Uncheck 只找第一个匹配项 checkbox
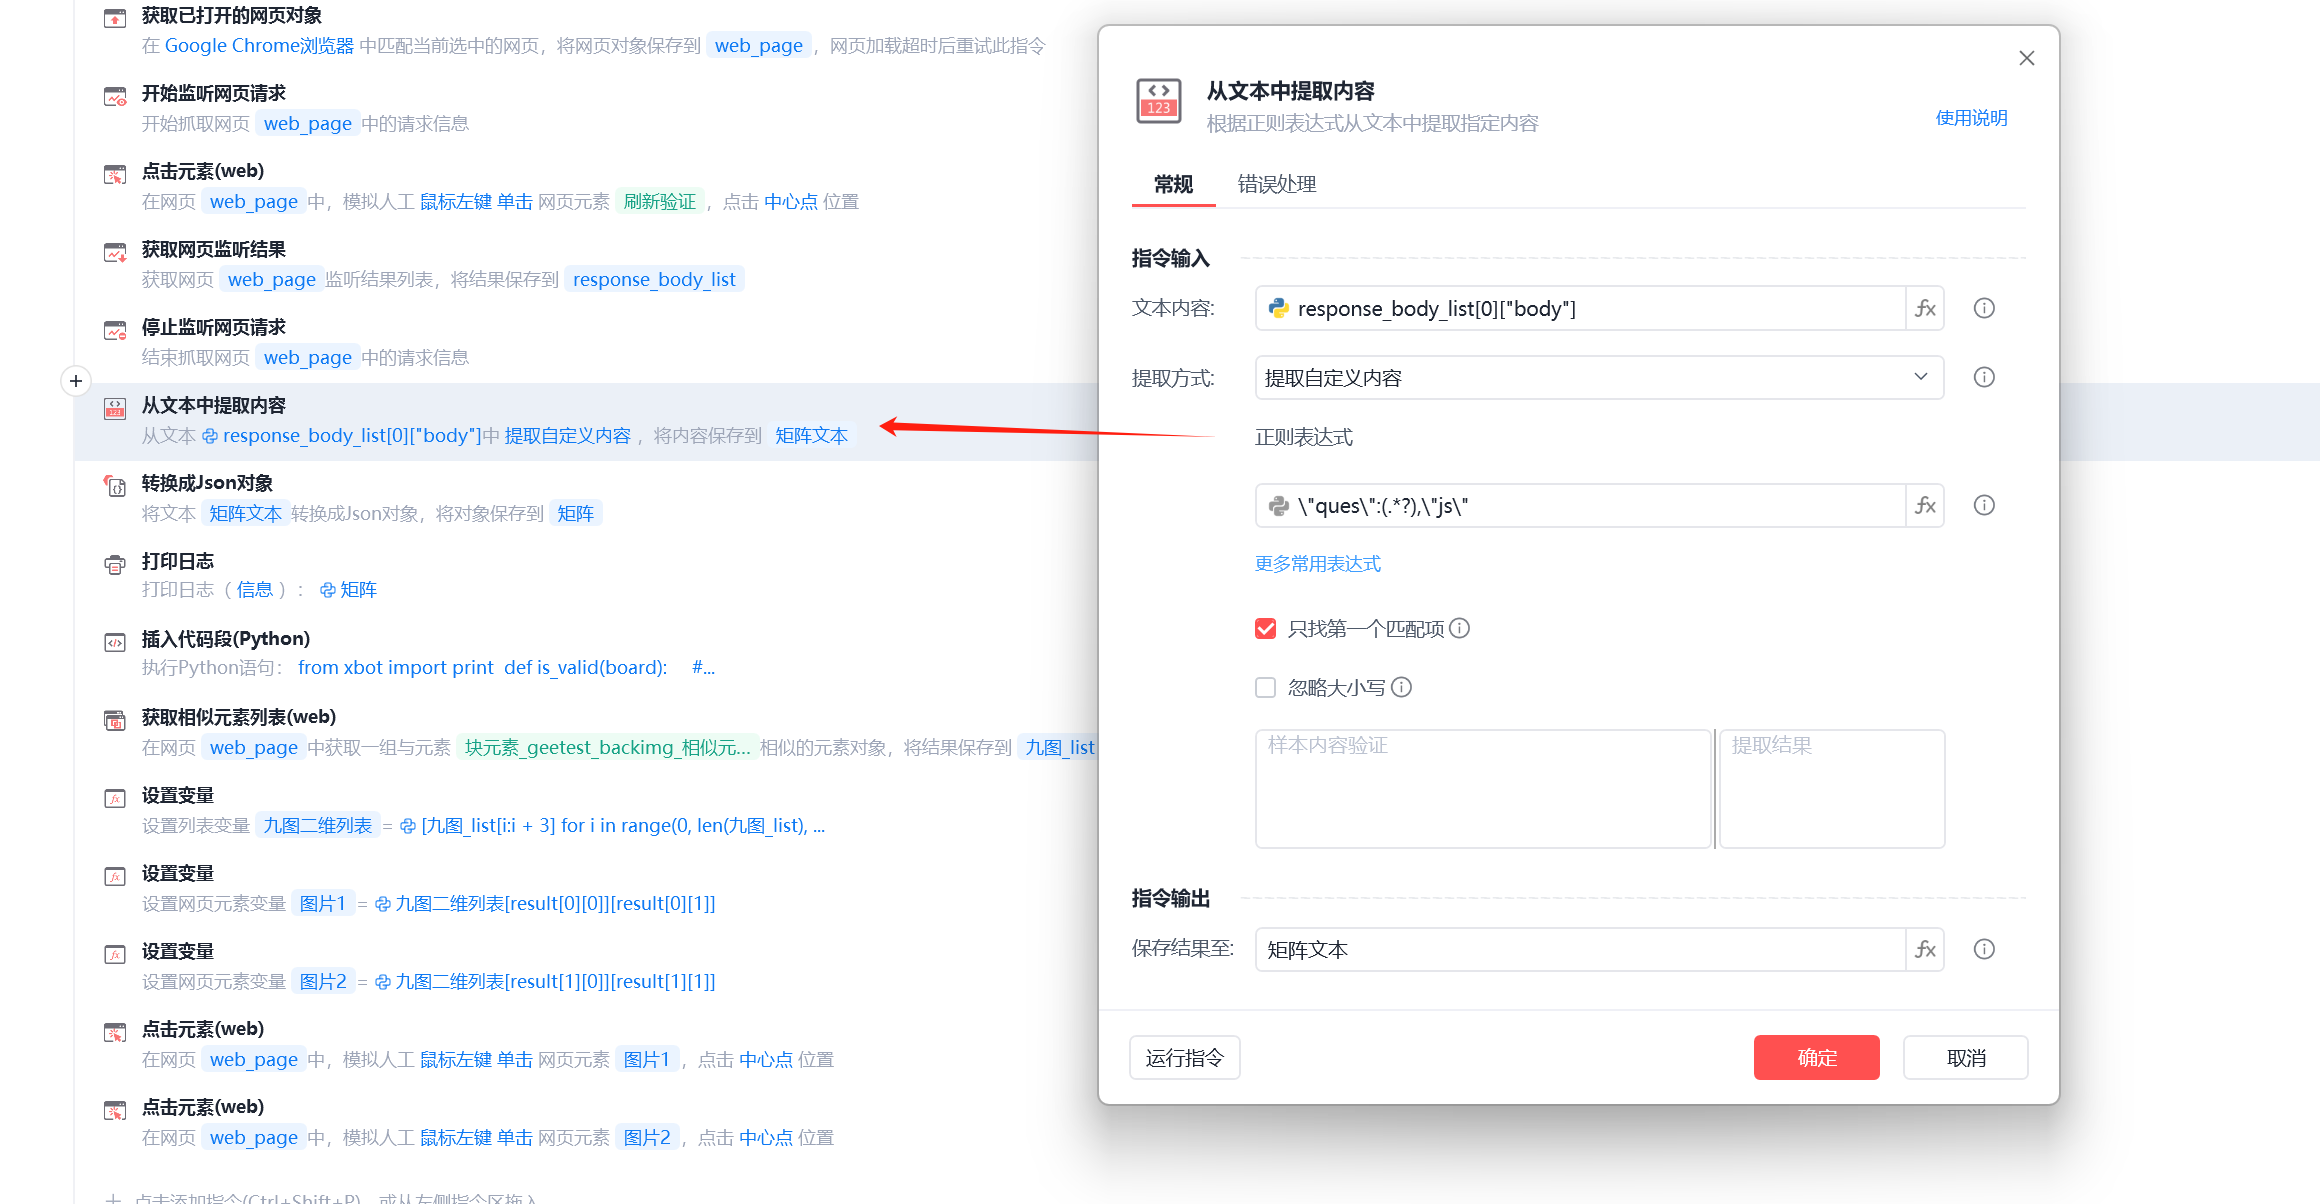2320x1204 pixels. pos(1266,628)
